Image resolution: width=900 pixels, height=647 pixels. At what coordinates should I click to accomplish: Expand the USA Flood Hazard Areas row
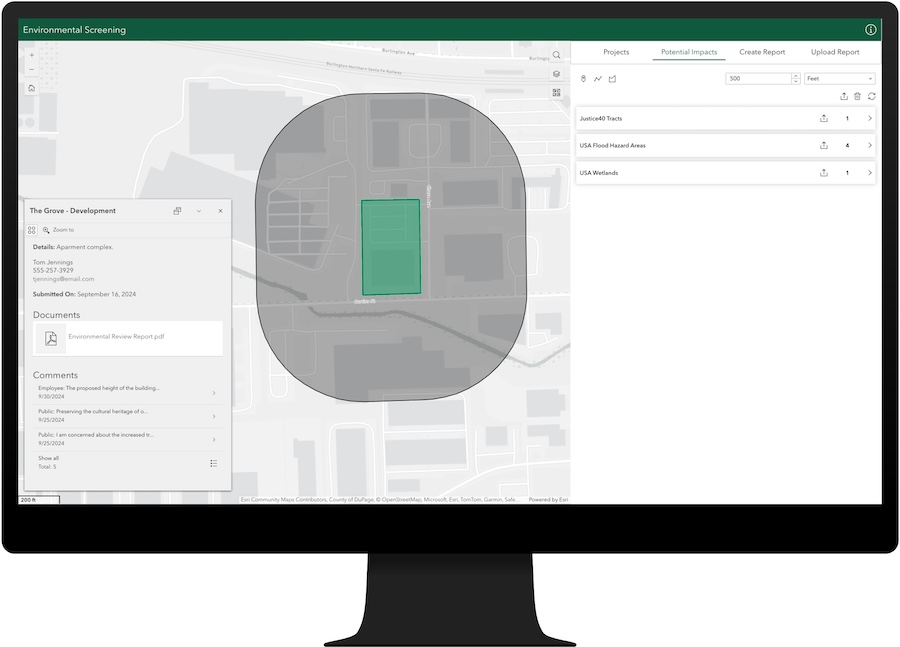click(x=870, y=145)
